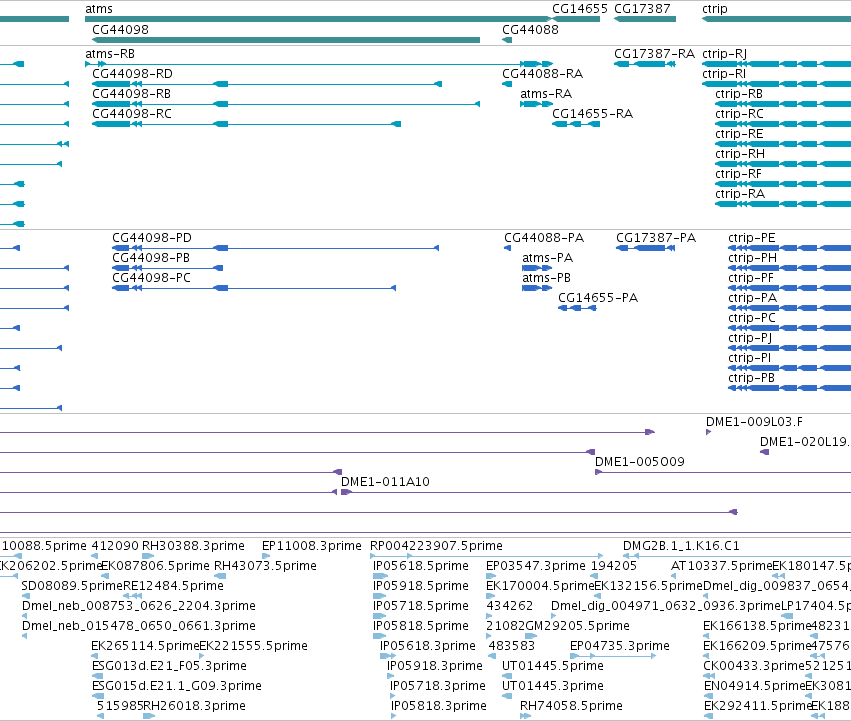Select EST EP04735.3prime
The image size is (851, 721).
pos(613,656)
